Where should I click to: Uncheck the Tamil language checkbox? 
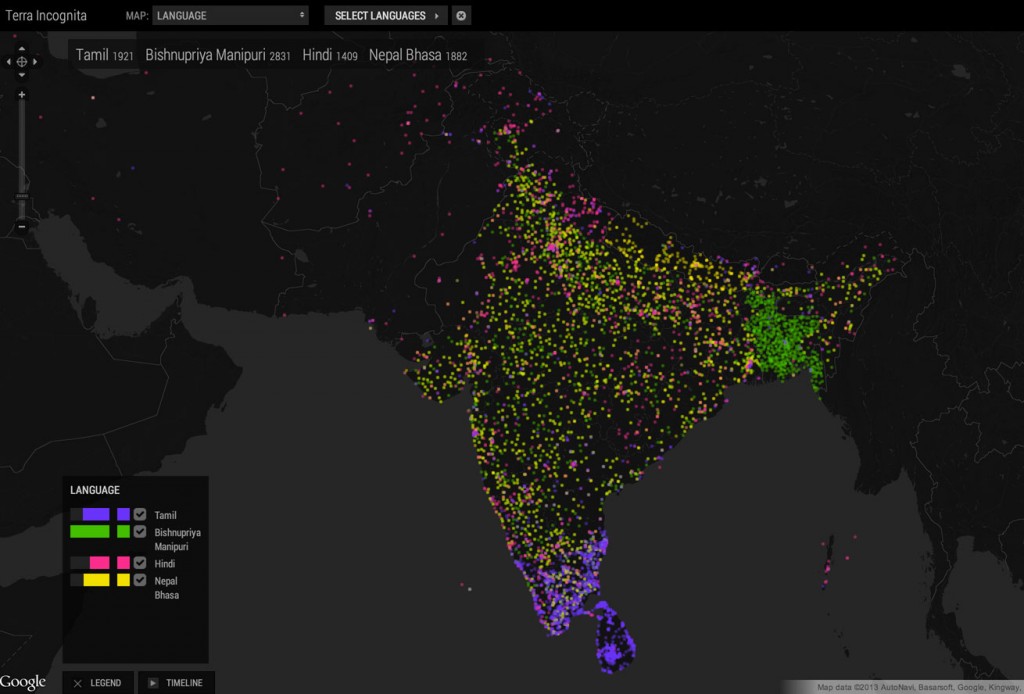[x=140, y=514]
